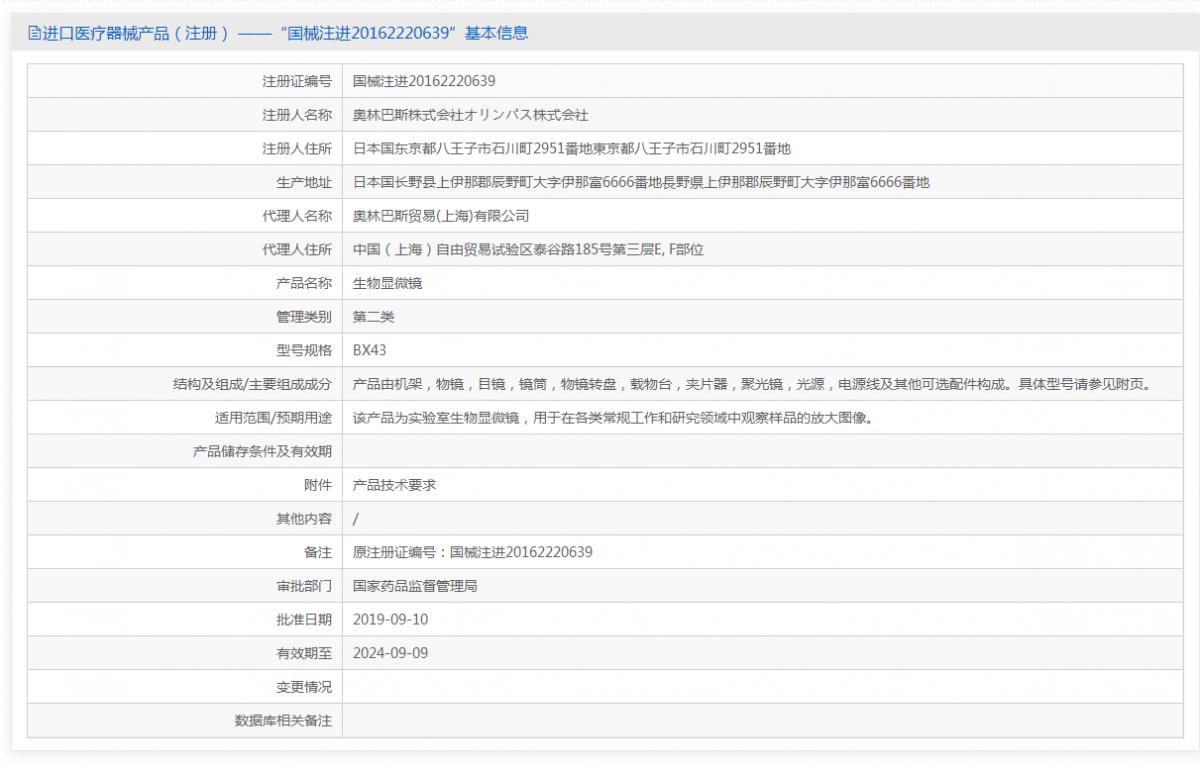Select the 东京都八王子市石川町2951番地 address value
The height and width of the screenshot is (769, 1200).
click(572, 149)
